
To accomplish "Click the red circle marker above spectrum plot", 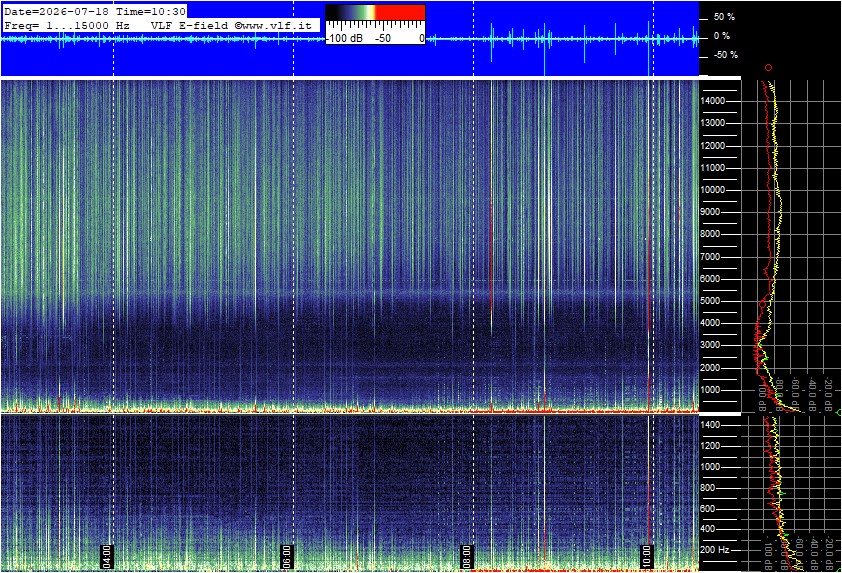I will [x=768, y=68].
